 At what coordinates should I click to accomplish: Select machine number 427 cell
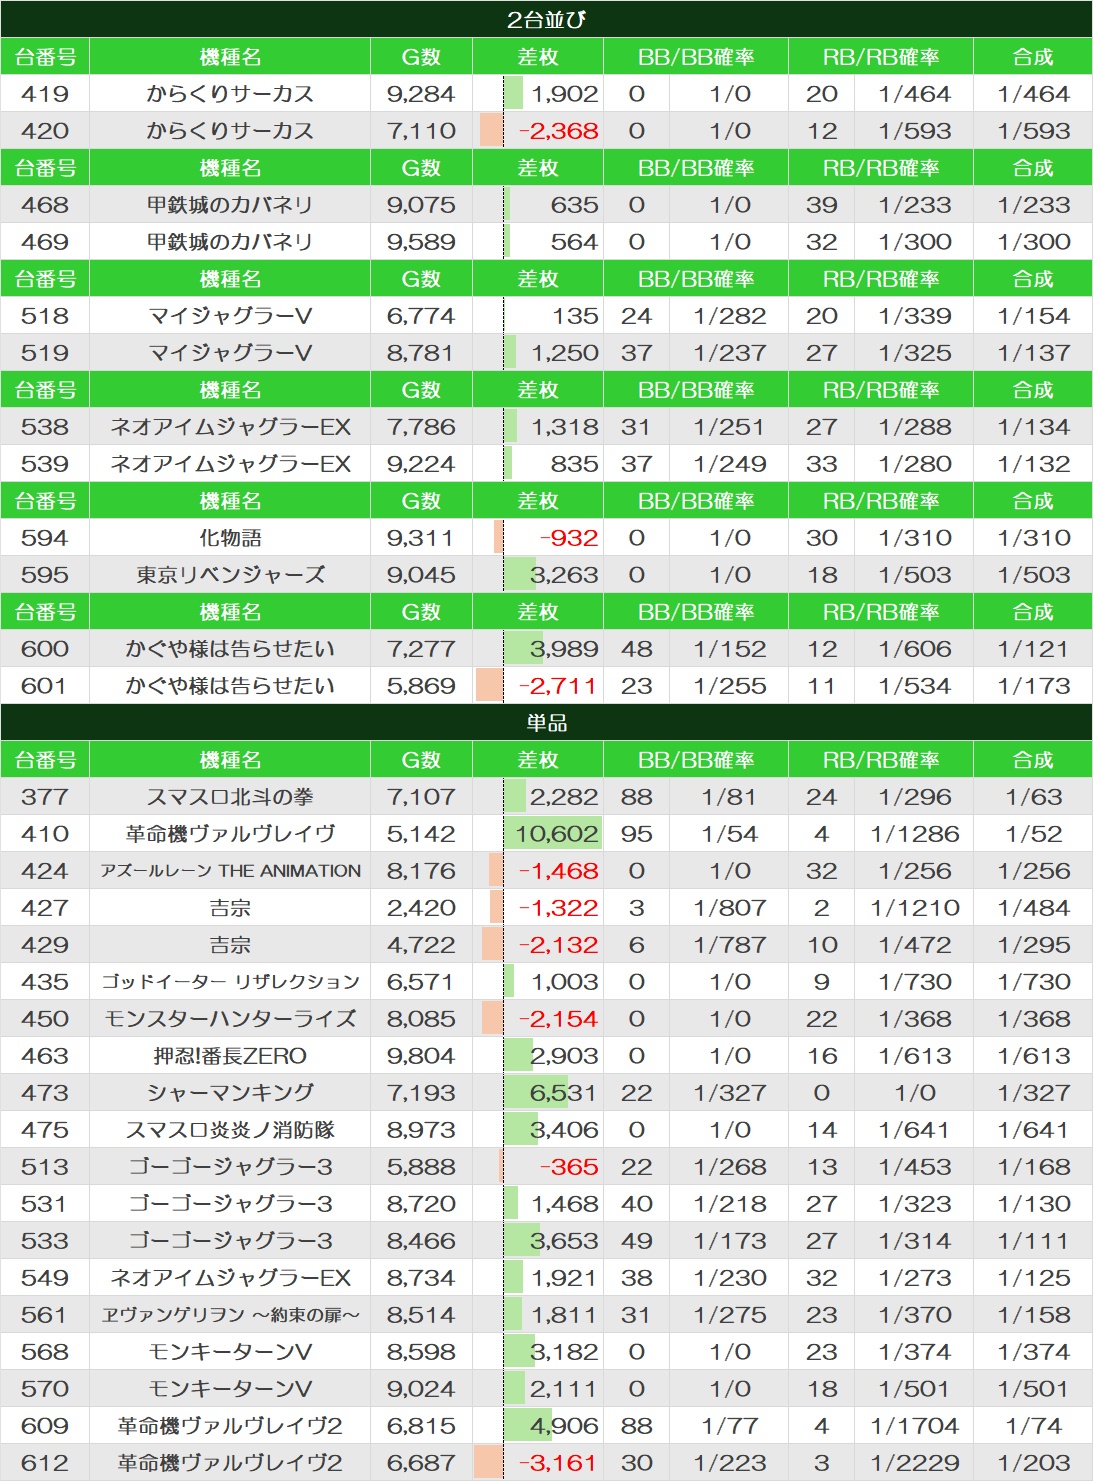click(45, 908)
